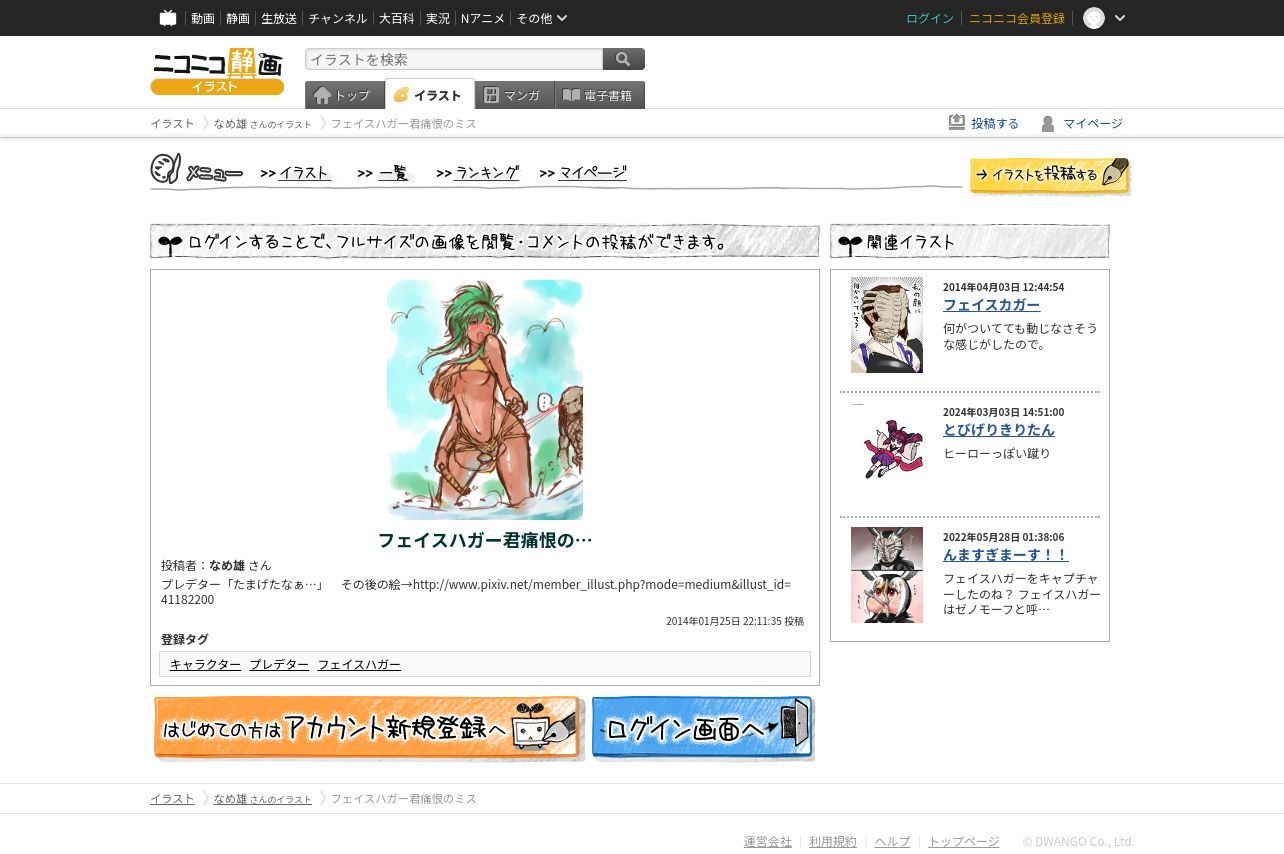Open the フェイスカガー related thumbnail
The width and height of the screenshot is (1284, 854).
[887, 325]
